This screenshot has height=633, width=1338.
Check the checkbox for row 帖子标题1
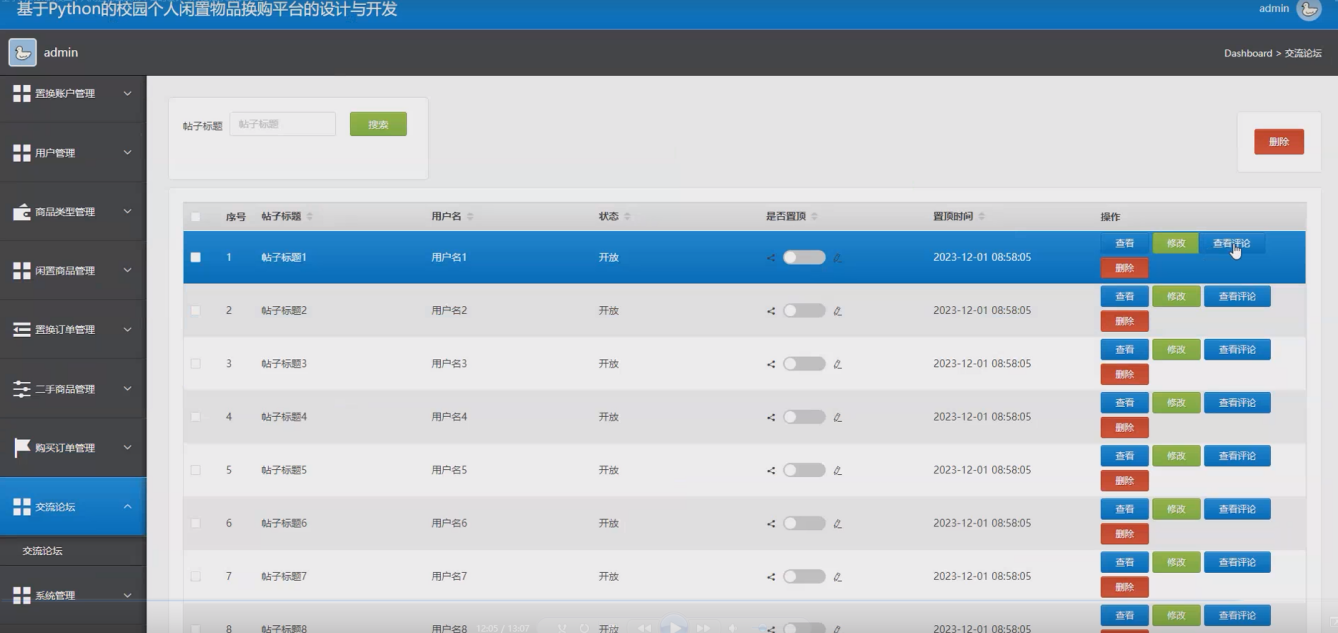[196, 257]
